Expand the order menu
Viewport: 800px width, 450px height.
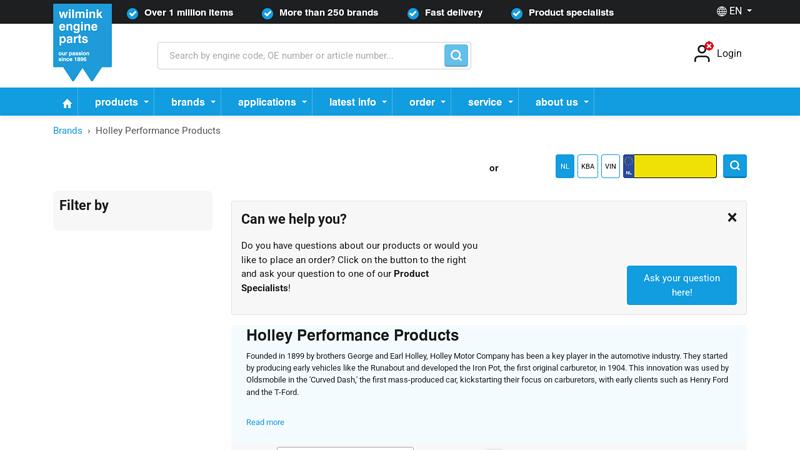click(x=427, y=102)
